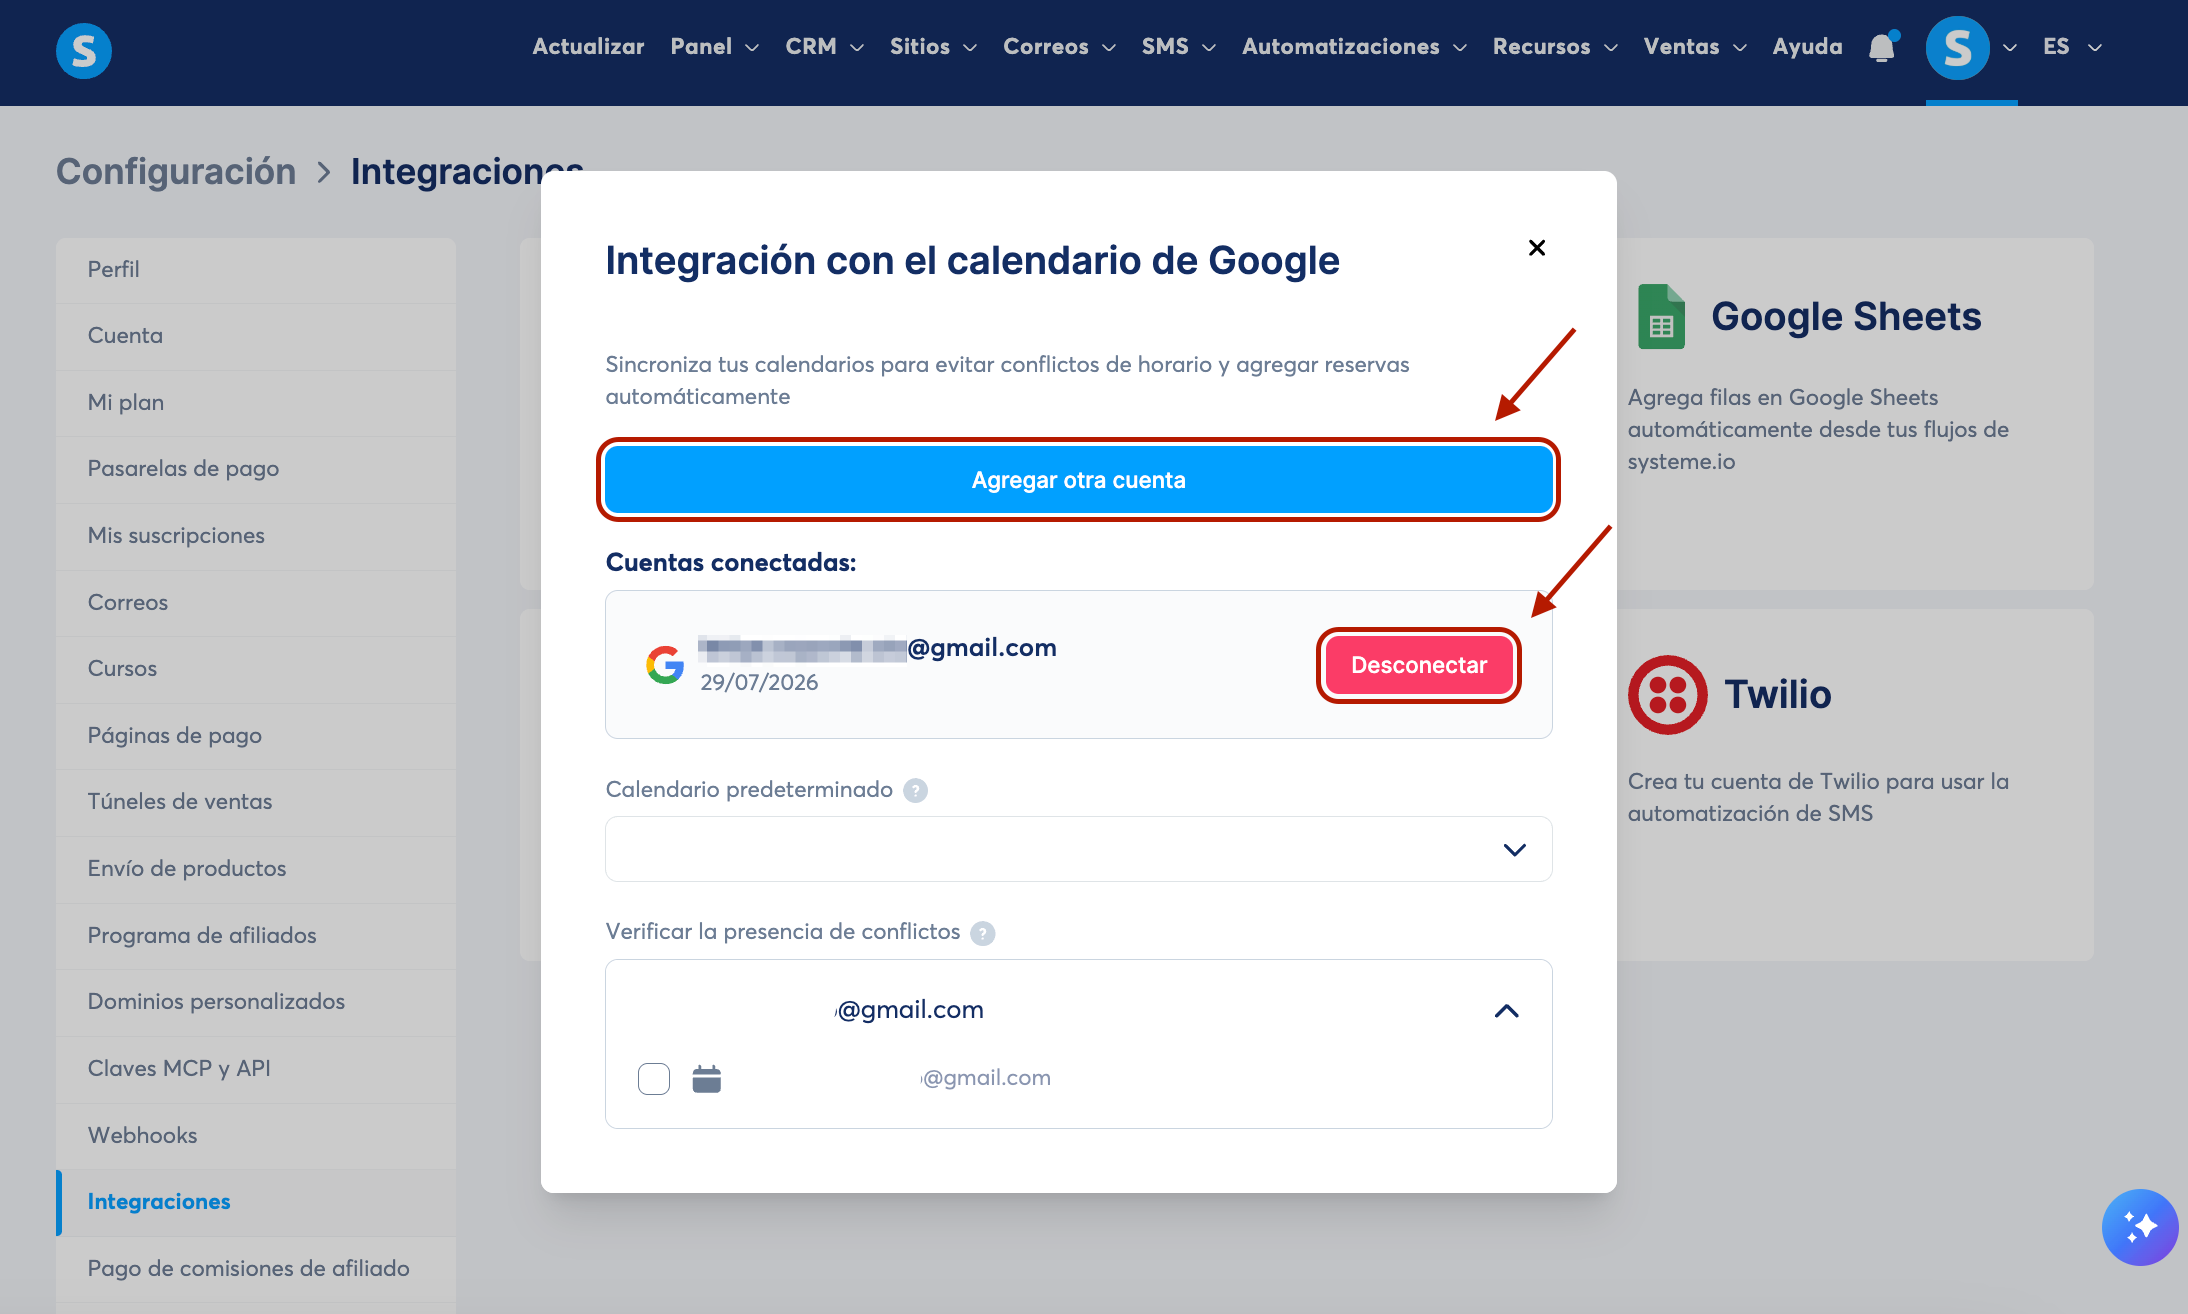Collapse the gmail.com account calendar list
The height and width of the screenshot is (1314, 2188).
1506,1010
